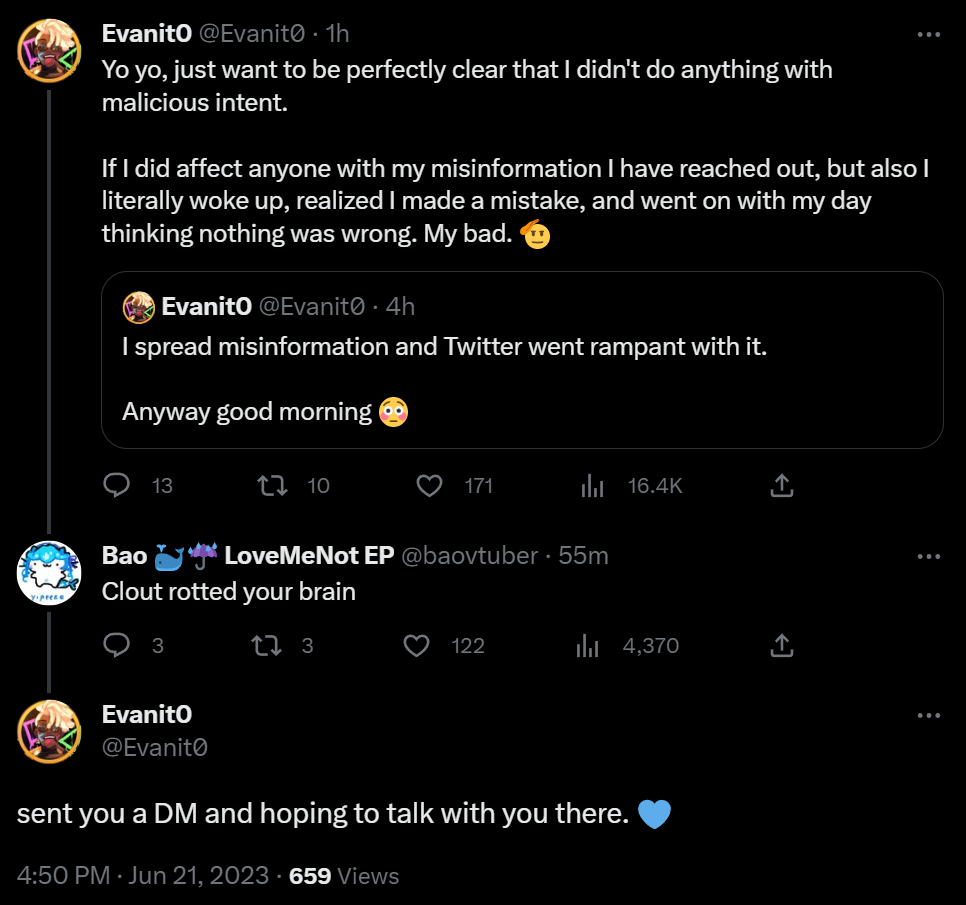Click the 4:50 PM Jun 21, 2023 timestamp
Viewport: 966px width, 905px height.
click(x=143, y=876)
